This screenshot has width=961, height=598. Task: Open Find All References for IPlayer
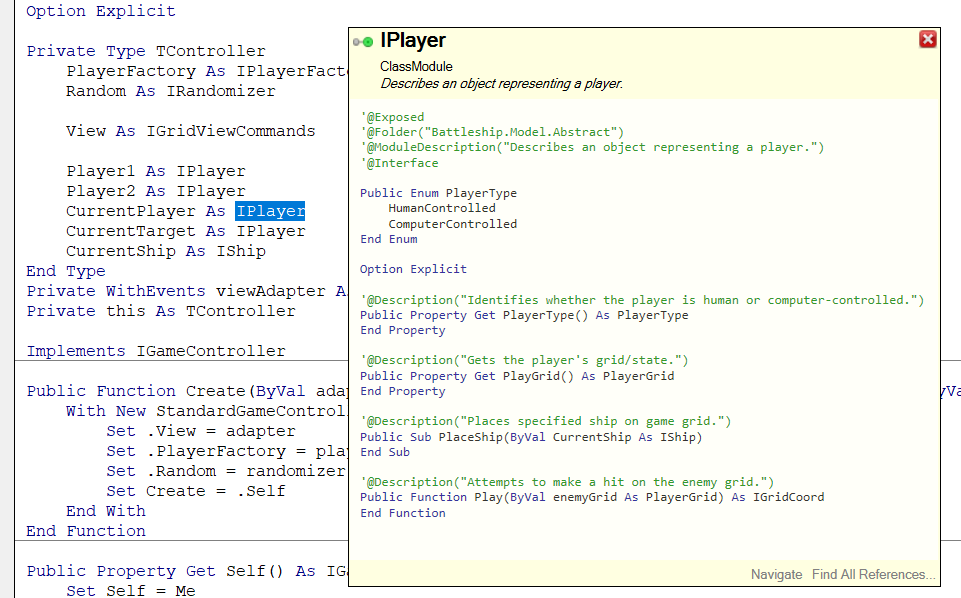tap(873, 574)
